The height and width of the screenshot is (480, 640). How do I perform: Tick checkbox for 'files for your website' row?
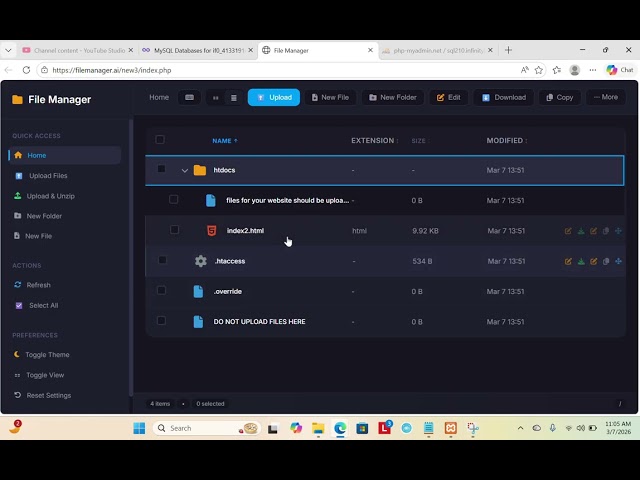click(x=173, y=199)
